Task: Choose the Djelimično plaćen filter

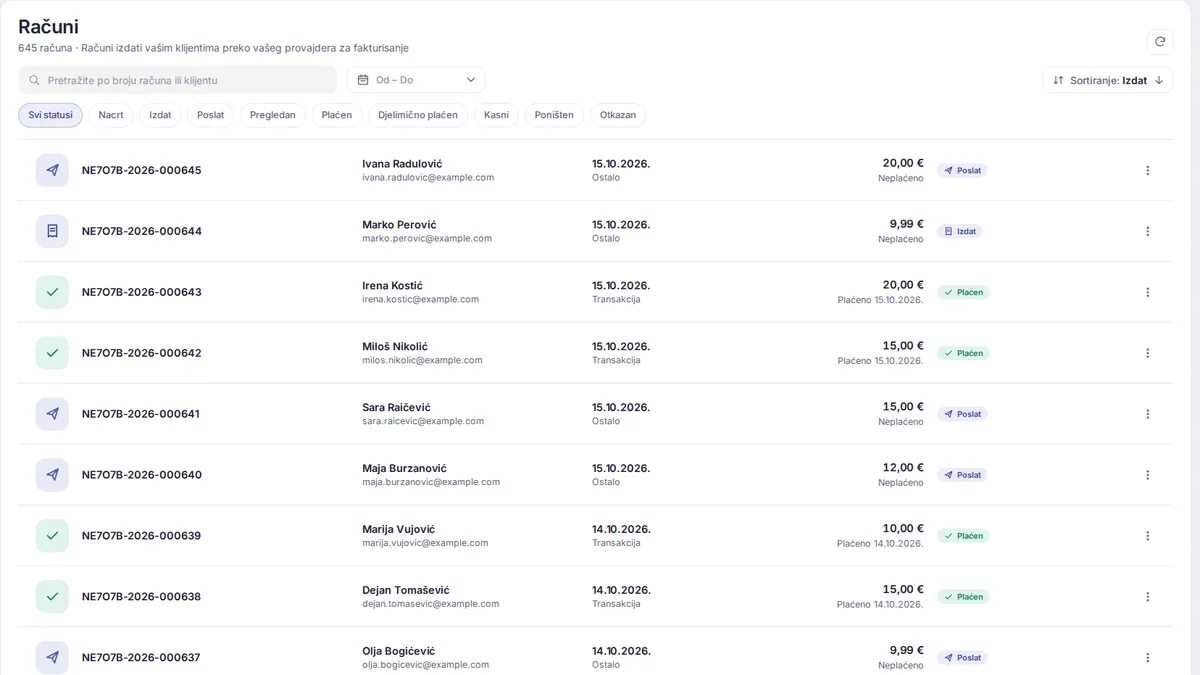Action: click(x=418, y=115)
